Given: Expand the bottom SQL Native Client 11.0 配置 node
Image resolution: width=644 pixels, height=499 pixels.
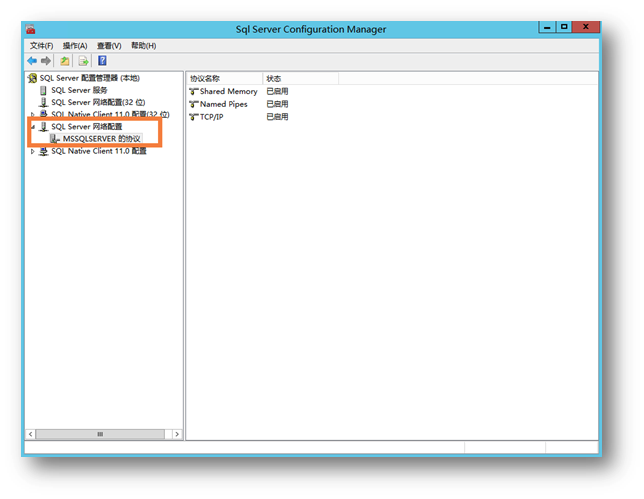Looking at the screenshot, I should click(32, 152).
